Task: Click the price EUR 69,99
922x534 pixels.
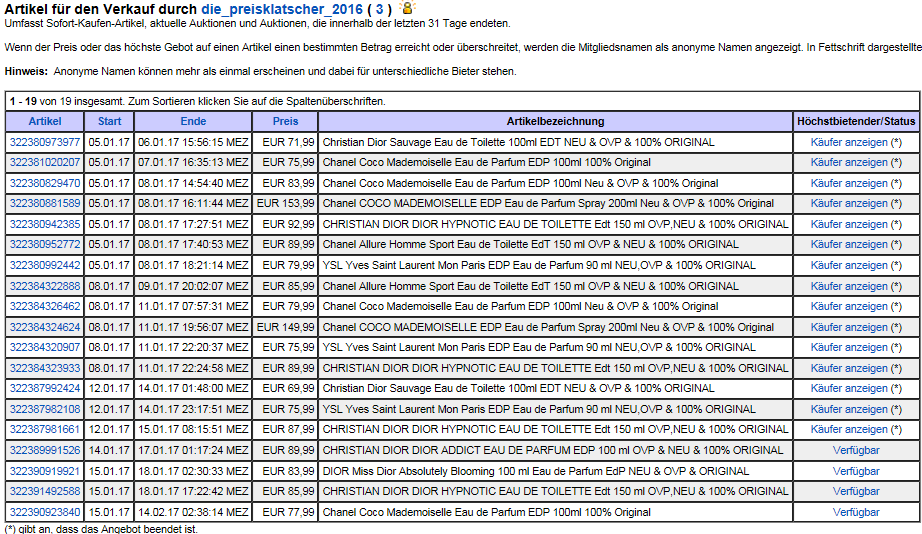Action: click(x=288, y=389)
